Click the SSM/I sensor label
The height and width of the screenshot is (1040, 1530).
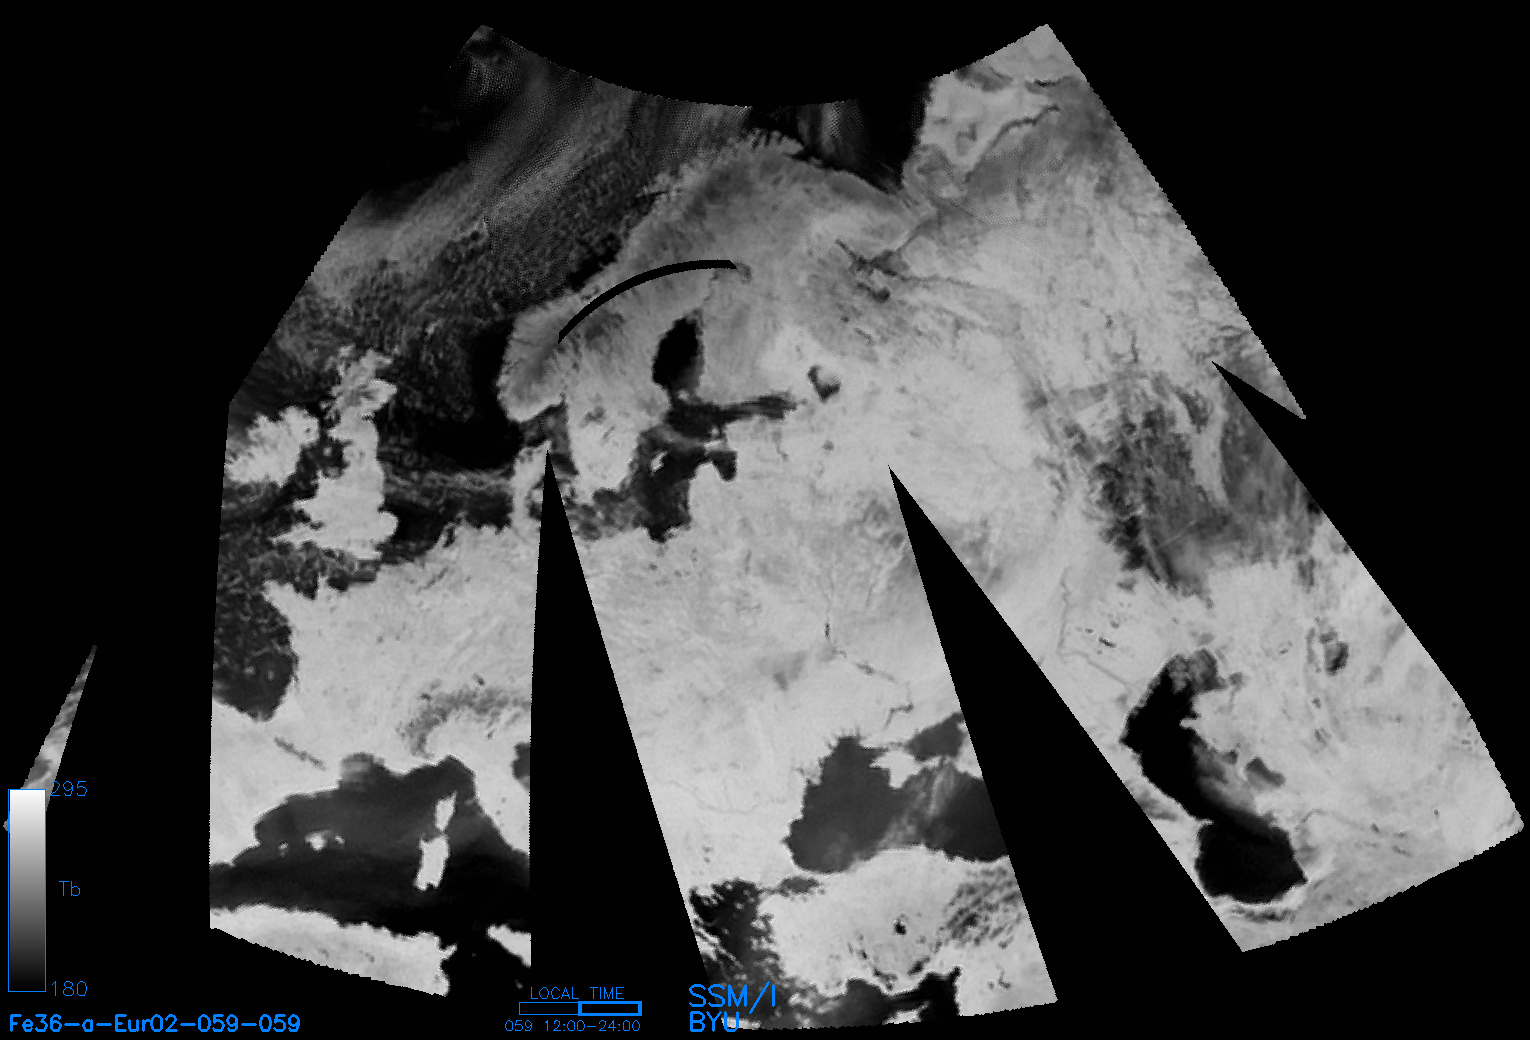point(732,996)
